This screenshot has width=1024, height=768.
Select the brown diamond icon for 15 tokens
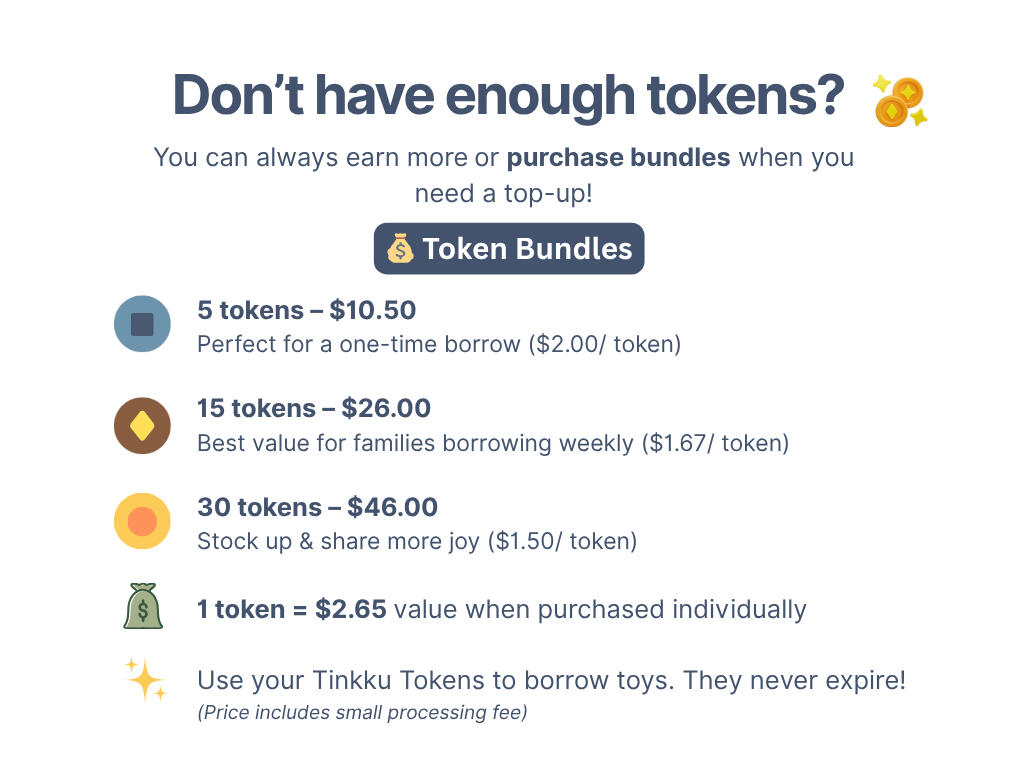(142, 426)
